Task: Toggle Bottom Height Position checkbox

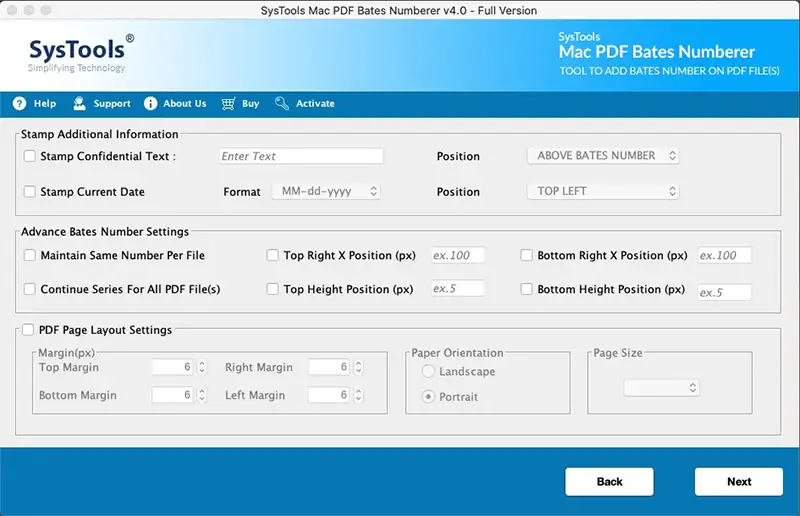Action: coord(526,289)
